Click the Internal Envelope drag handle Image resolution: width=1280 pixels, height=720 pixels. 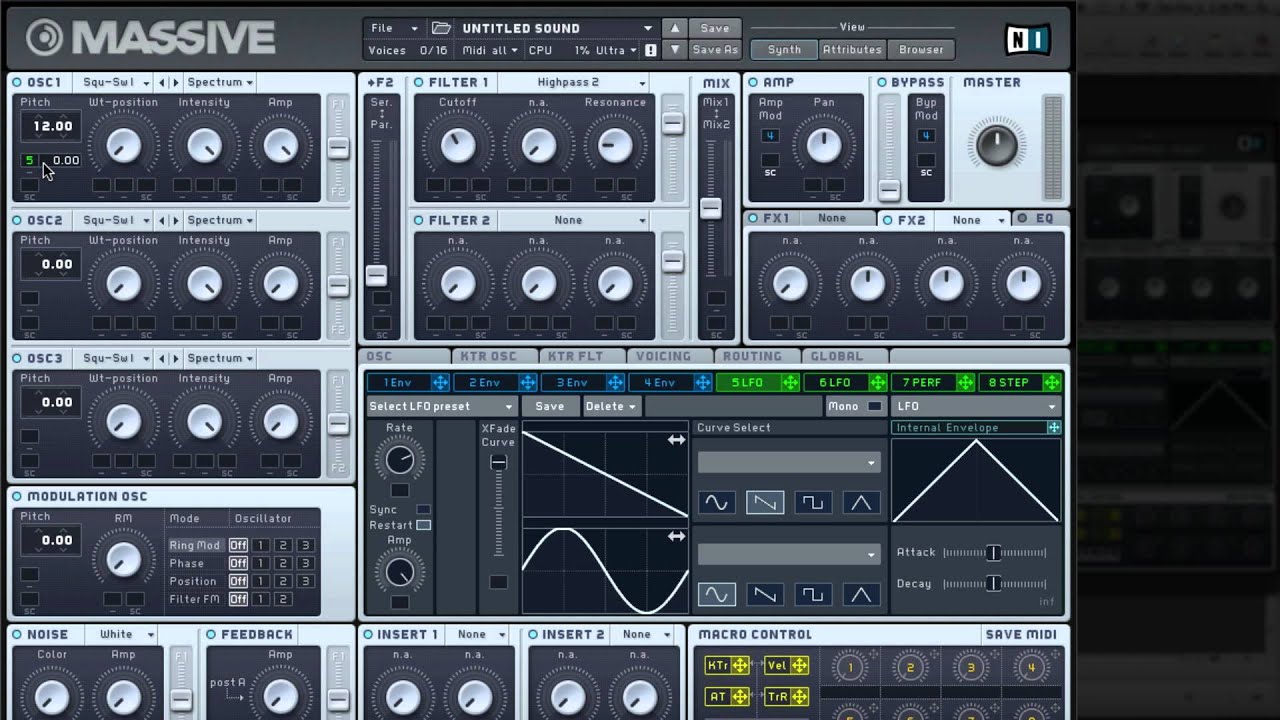point(1053,427)
